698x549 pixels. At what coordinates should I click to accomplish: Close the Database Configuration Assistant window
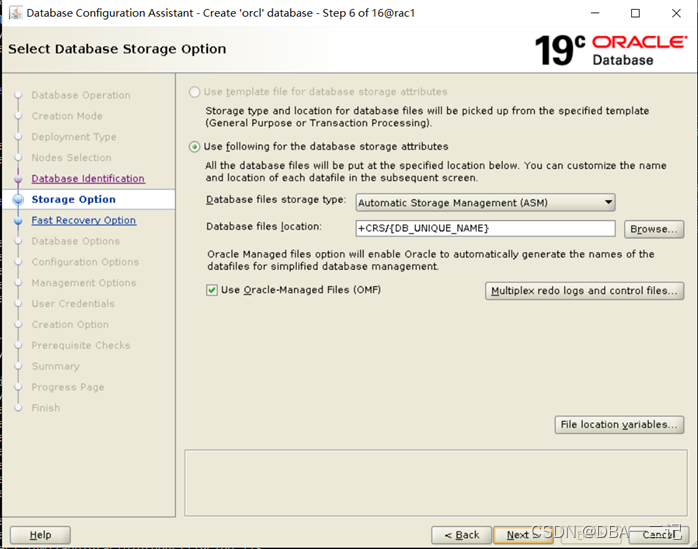[676, 13]
